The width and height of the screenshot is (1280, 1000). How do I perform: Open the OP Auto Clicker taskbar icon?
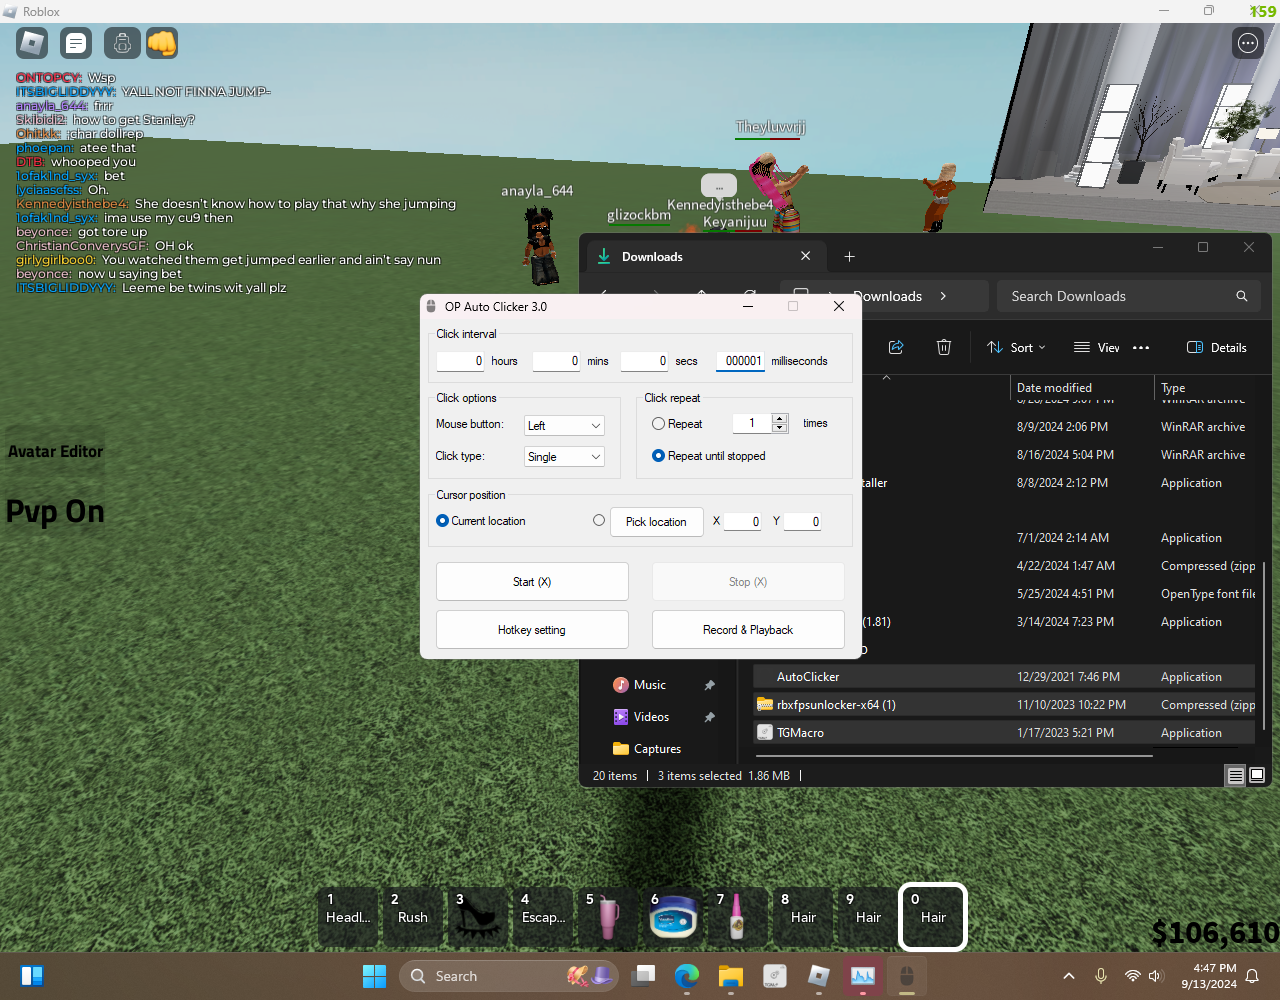tap(907, 976)
